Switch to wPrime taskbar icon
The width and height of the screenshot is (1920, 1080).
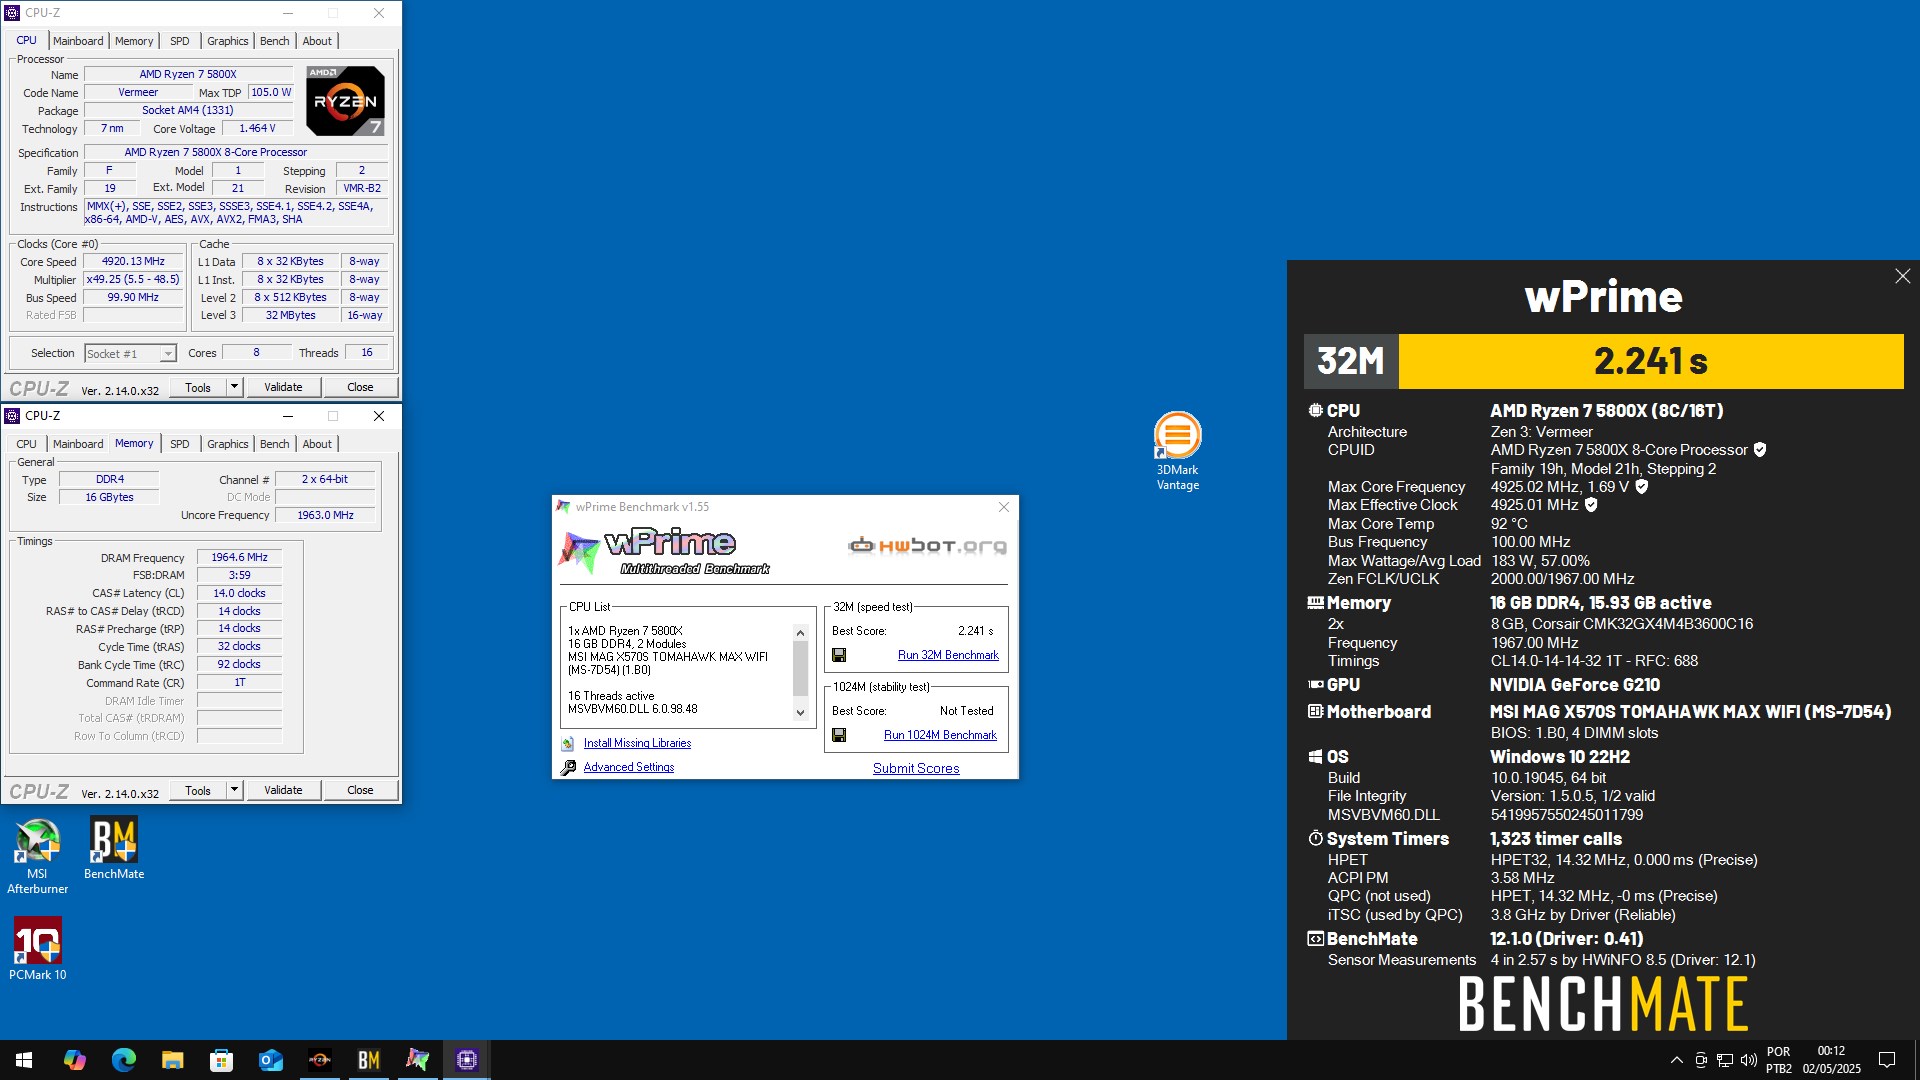point(417,1060)
